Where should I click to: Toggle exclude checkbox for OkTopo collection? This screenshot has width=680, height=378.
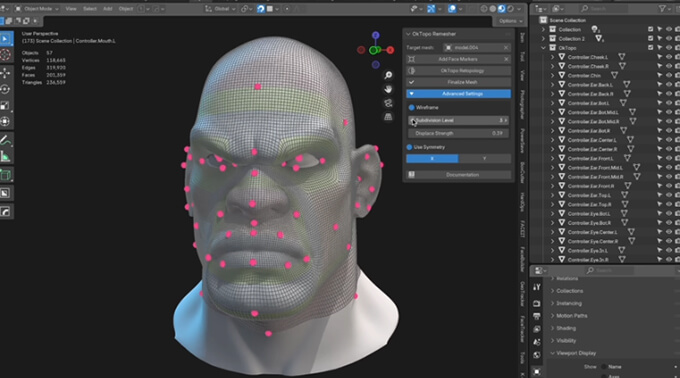(651, 48)
